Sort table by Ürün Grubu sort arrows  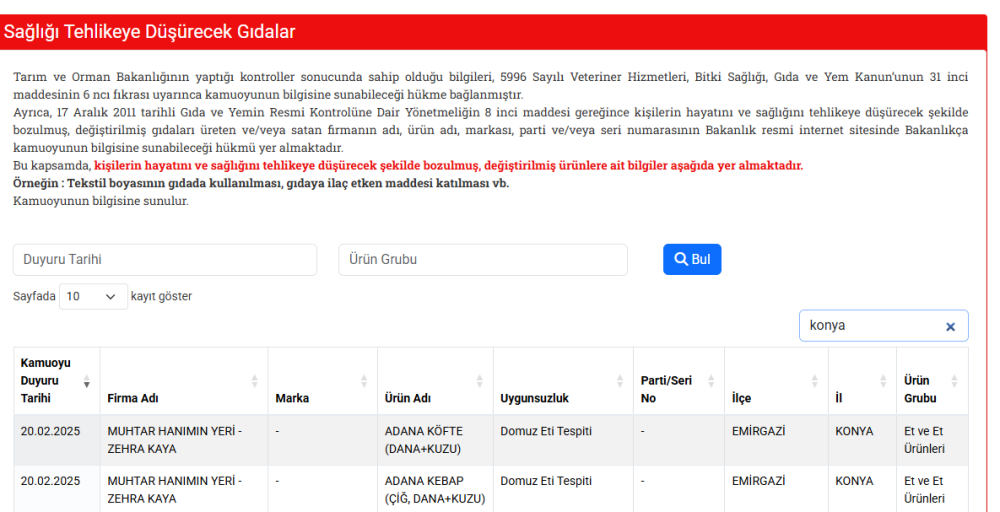(x=954, y=381)
